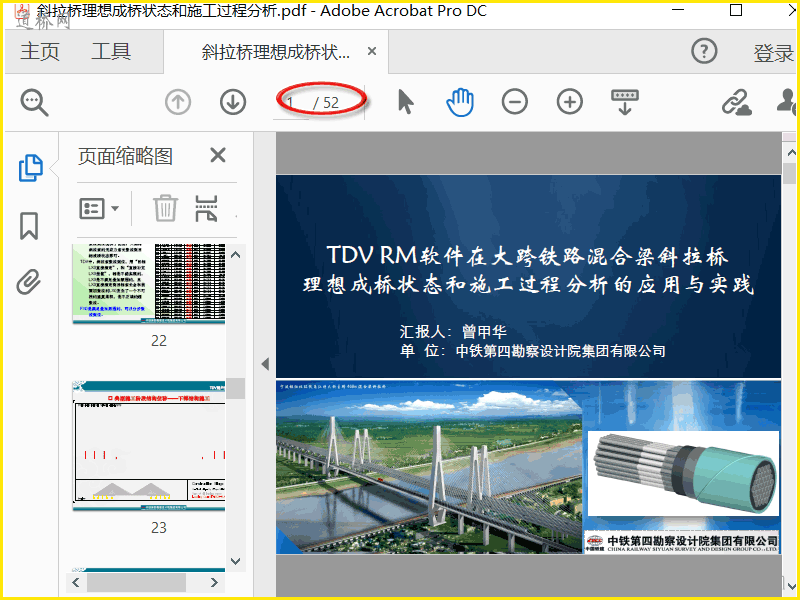Viewport: 800px width, 600px height.
Task: Click the "汇报人: 曾甲华" text
Action: [453, 332]
